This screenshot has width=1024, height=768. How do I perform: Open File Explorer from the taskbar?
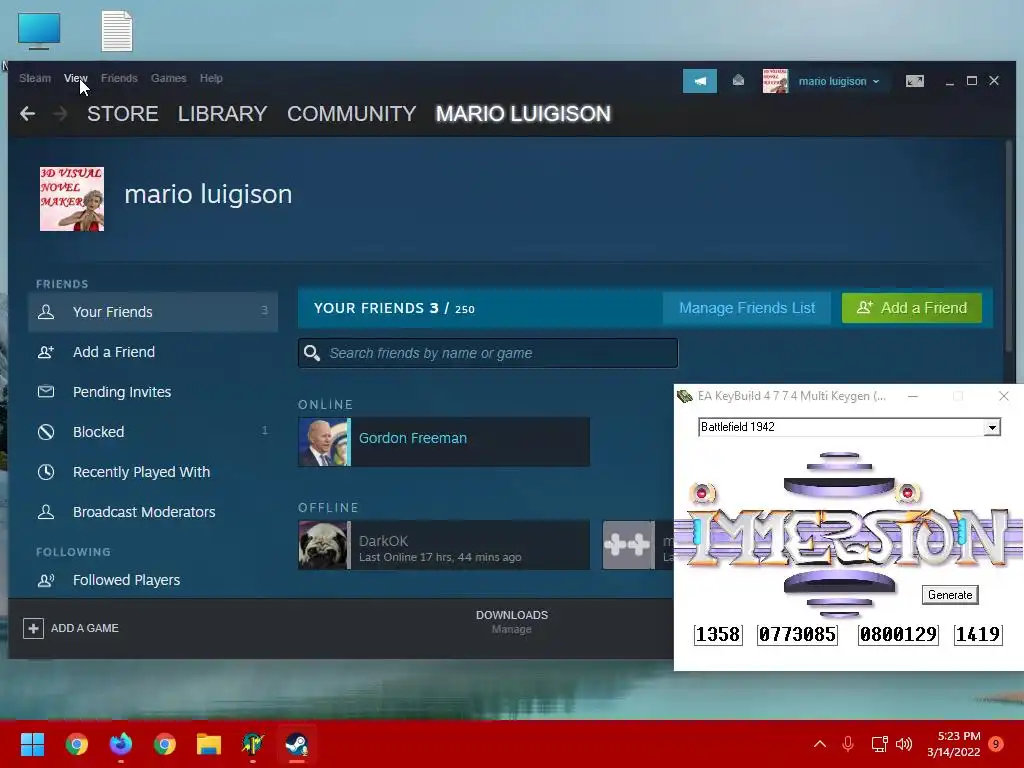[209, 744]
